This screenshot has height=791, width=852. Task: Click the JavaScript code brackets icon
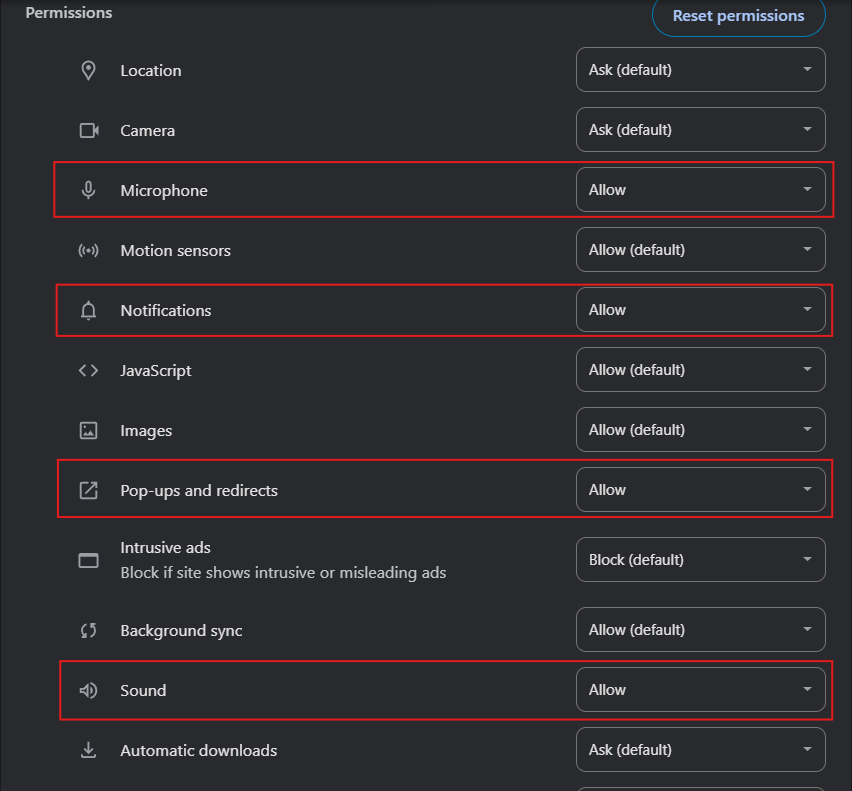pyautogui.click(x=88, y=371)
